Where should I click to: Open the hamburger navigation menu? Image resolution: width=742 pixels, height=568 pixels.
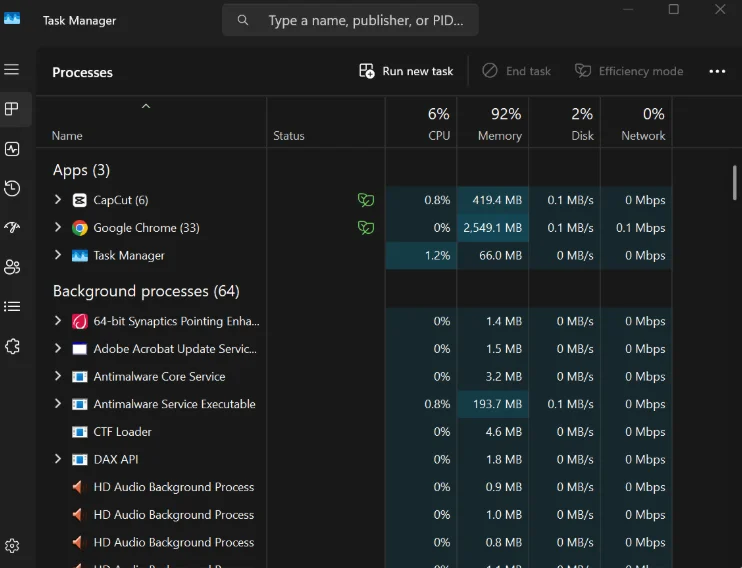[x=12, y=70]
